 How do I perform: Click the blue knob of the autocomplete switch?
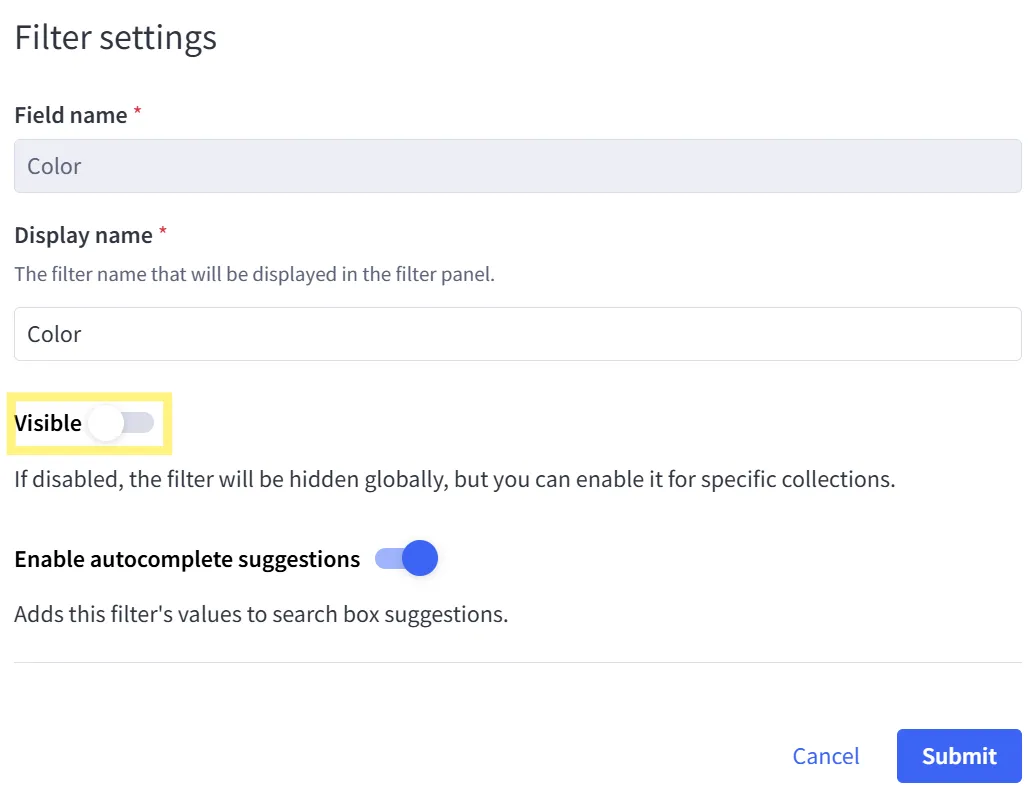pyautogui.click(x=420, y=558)
